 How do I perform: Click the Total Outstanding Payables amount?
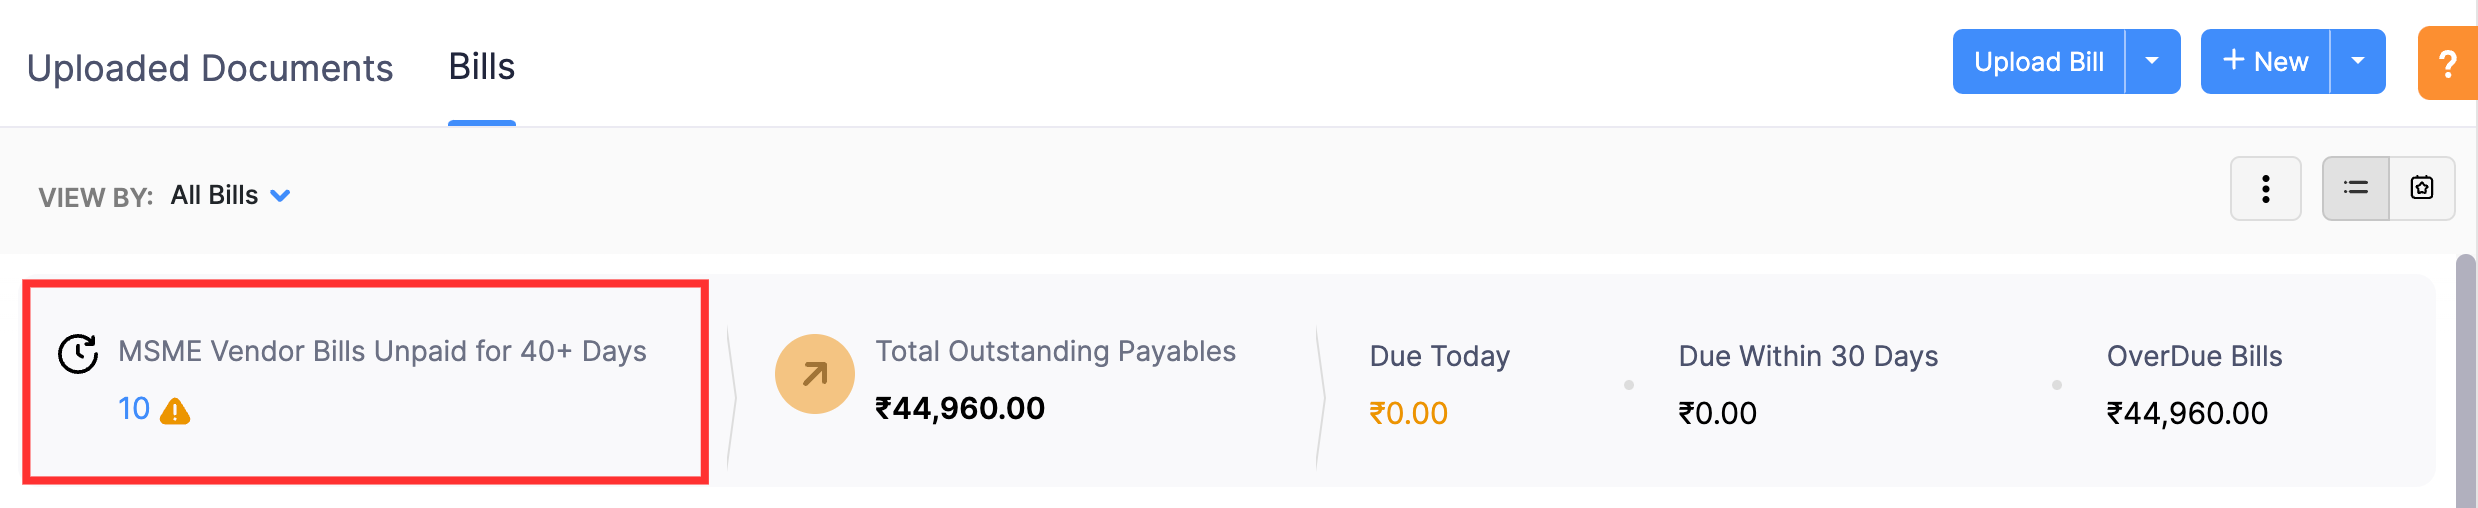click(959, 408)
